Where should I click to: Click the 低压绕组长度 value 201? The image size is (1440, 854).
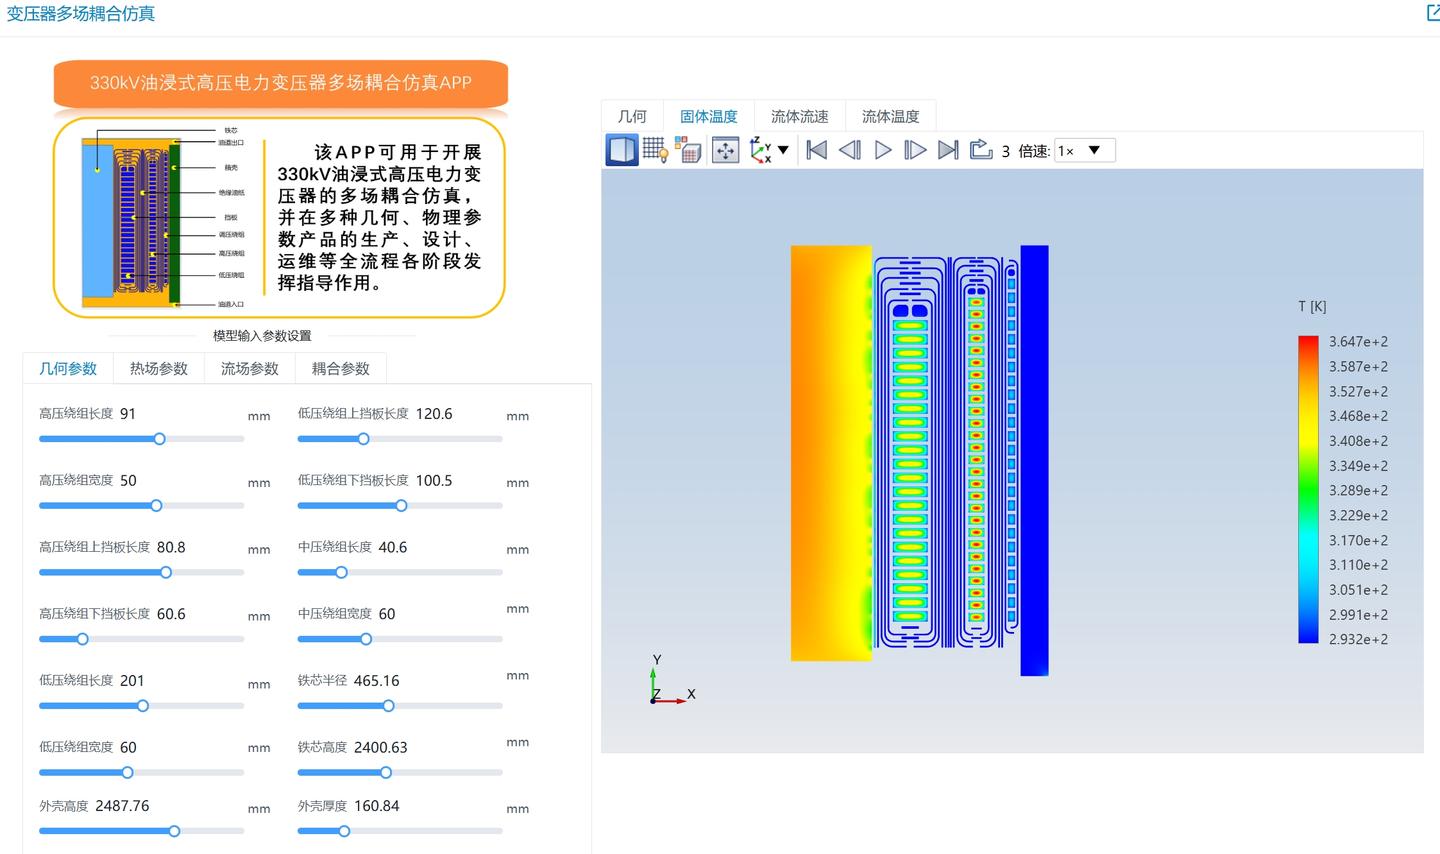tap(132, 680)
